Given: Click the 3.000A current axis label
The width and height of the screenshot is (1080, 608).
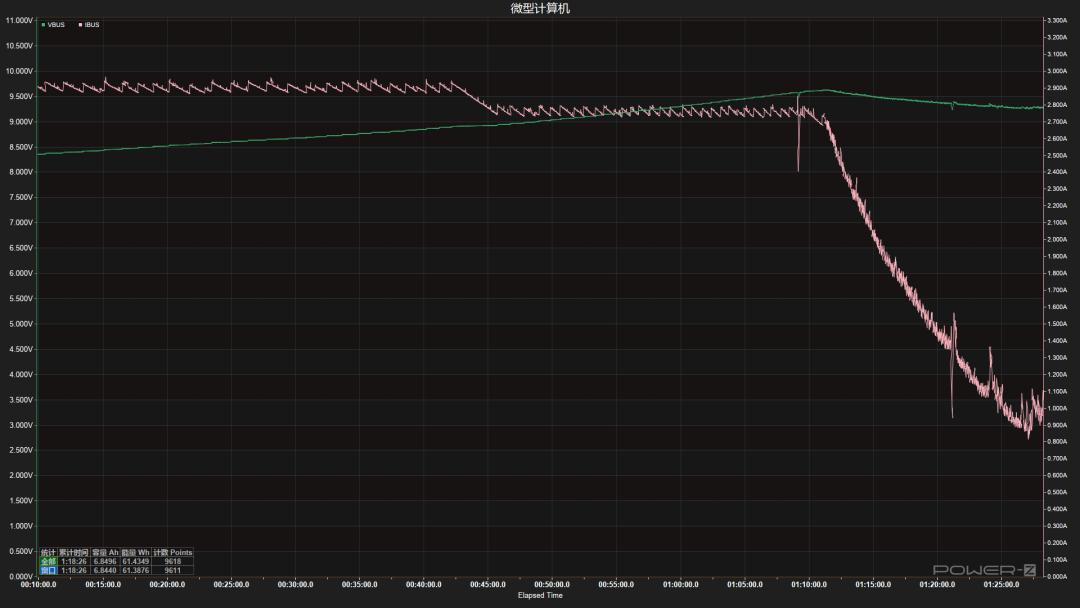Looking at the screenshot, I should [x=1059, y=71].
